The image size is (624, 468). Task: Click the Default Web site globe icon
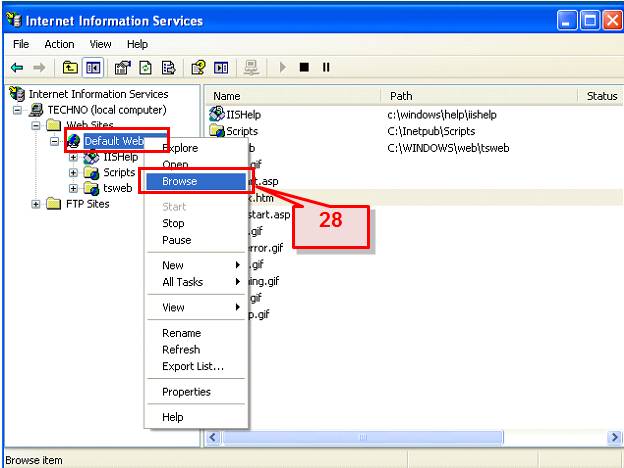[x=74, y=141]
